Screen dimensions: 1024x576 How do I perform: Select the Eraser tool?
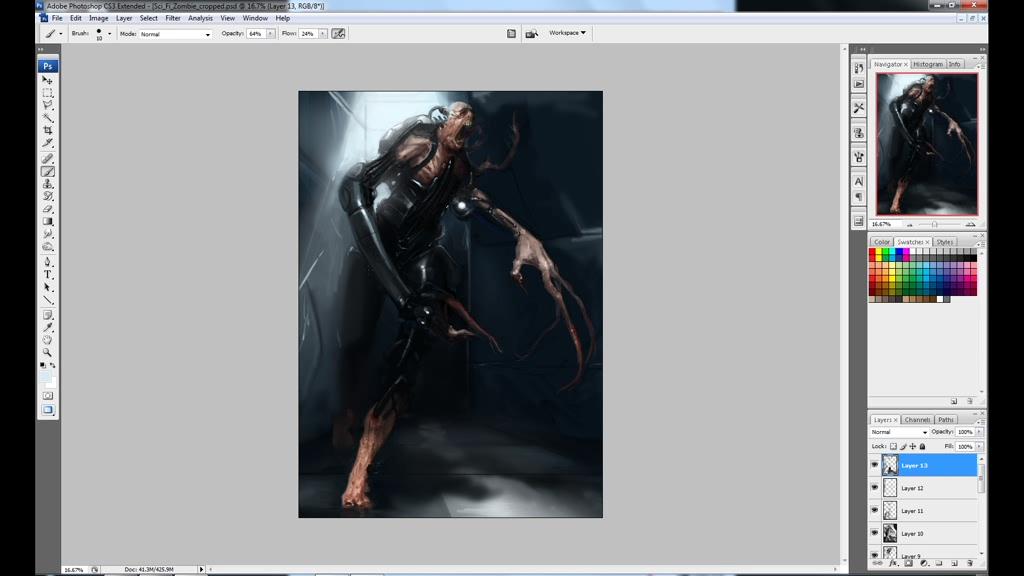[47, 209]
